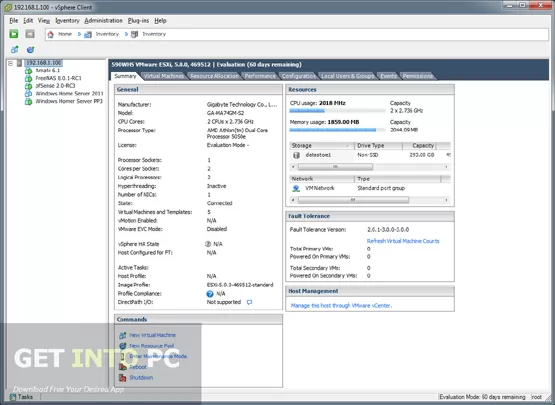Click the Network scrollbar left arrow

click(293, 200)
